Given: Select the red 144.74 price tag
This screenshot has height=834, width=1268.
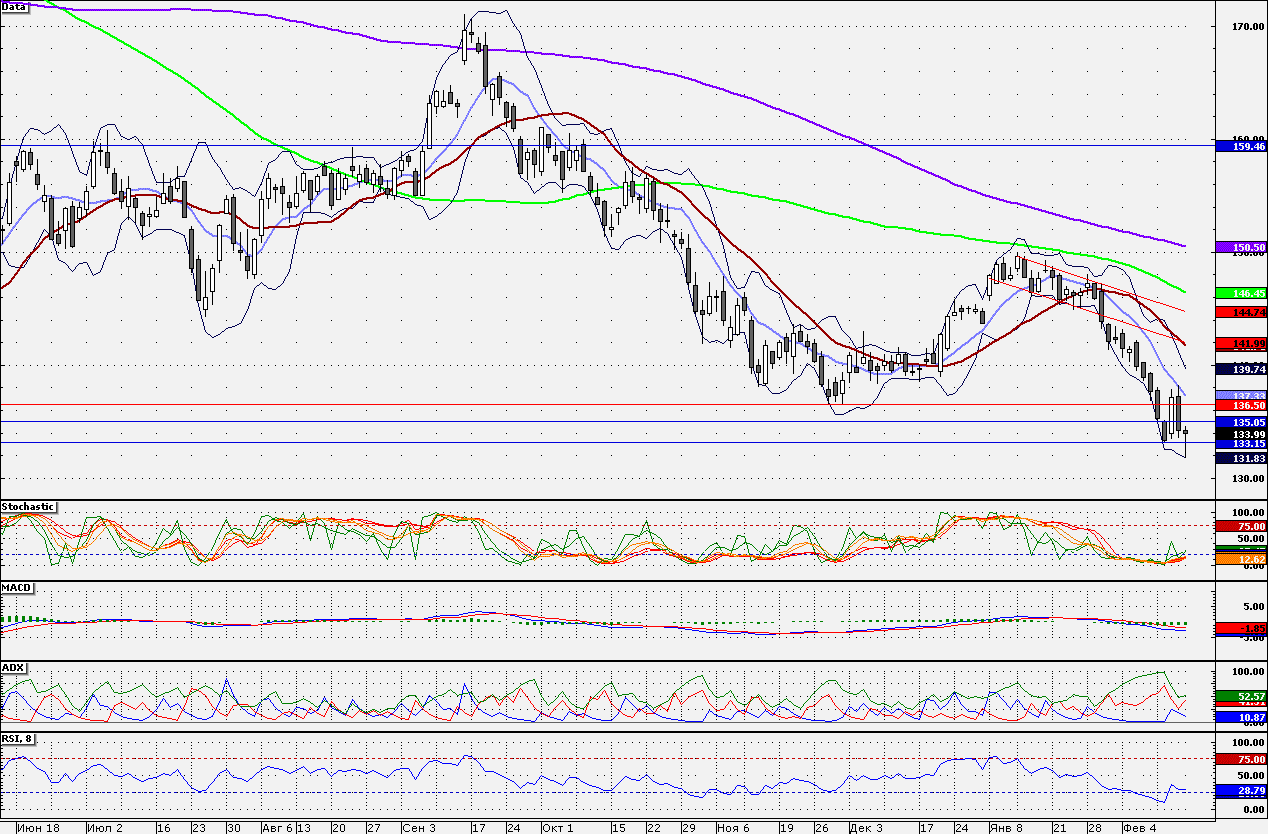Looking at the screenshot, I should click(1241, 313).
